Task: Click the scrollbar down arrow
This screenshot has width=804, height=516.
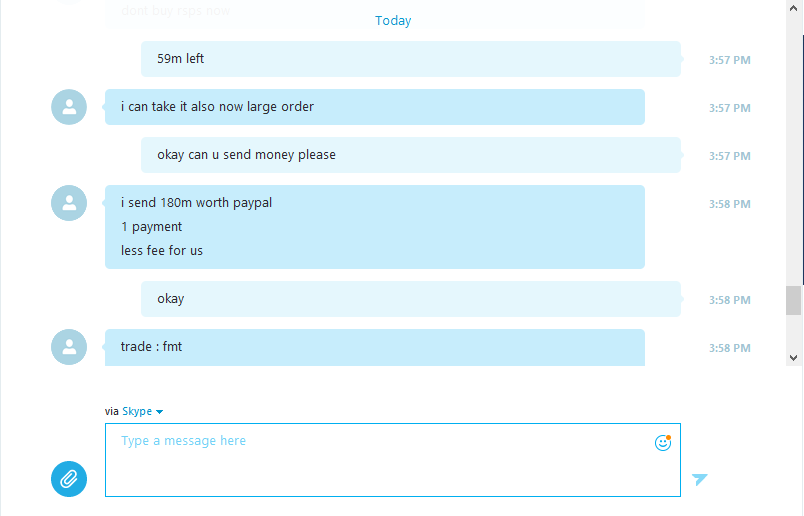Action: [793, 358]
